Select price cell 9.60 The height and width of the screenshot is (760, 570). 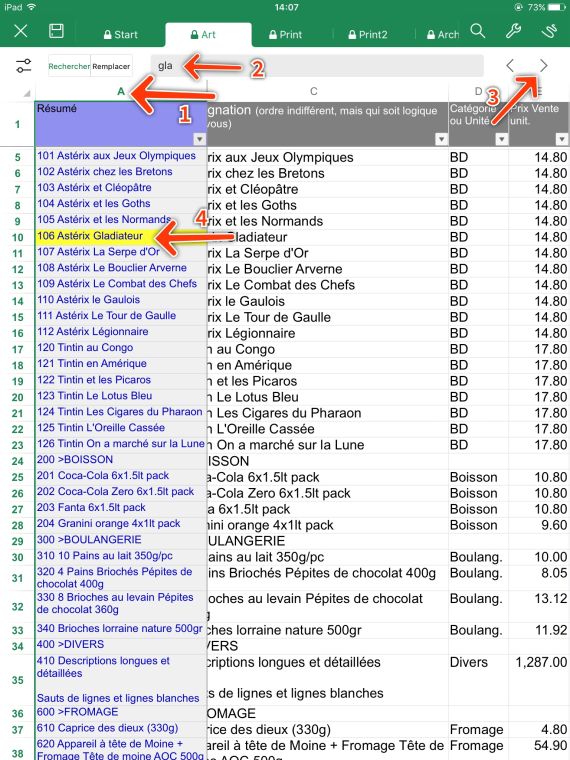(x=539, y=525)
